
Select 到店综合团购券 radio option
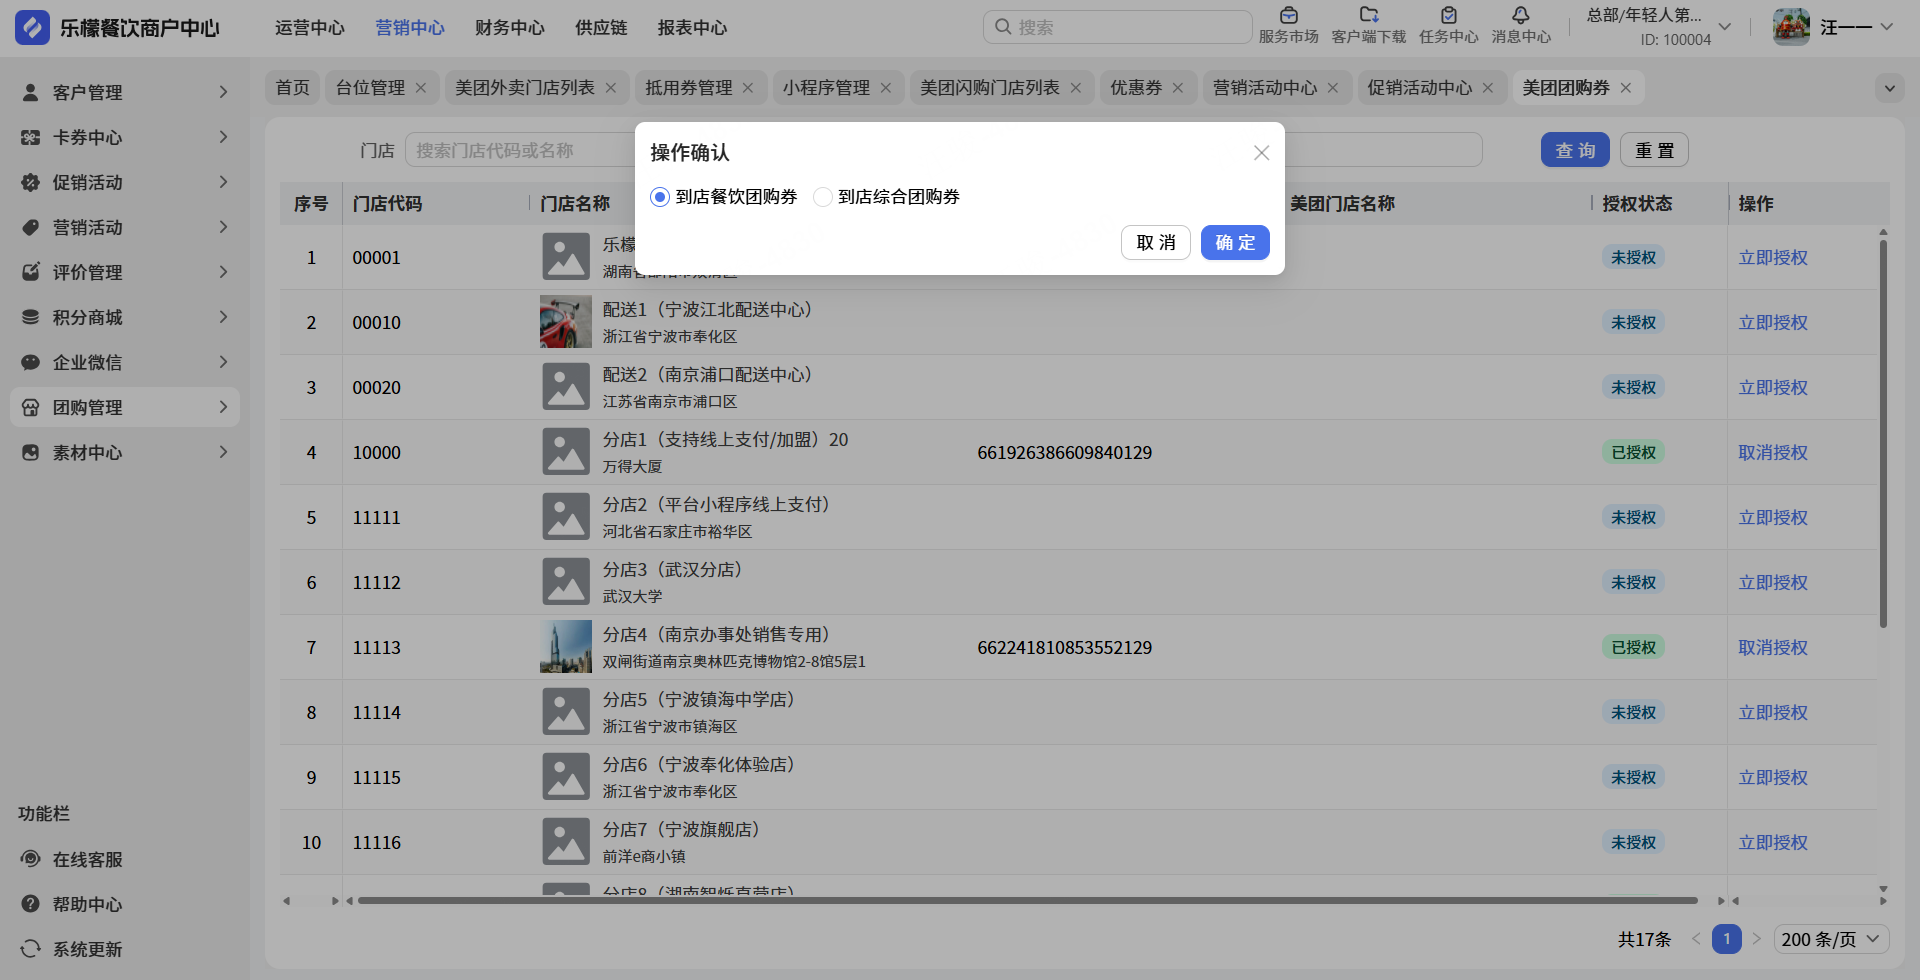(823, 197)
